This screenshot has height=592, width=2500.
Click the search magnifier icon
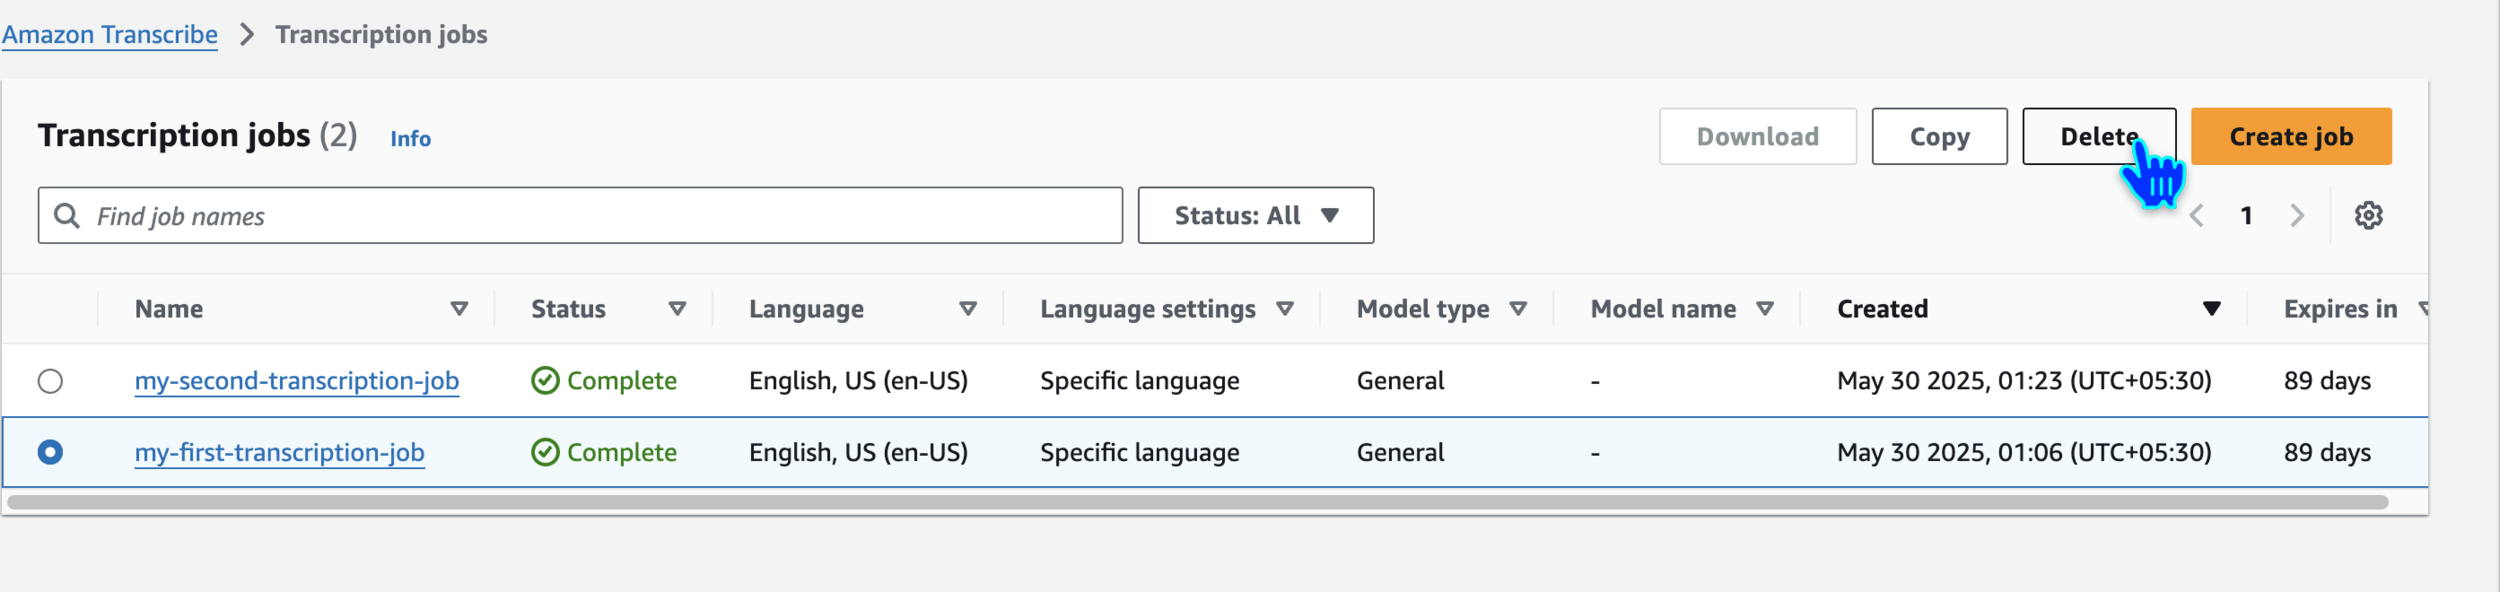[66, 215]
